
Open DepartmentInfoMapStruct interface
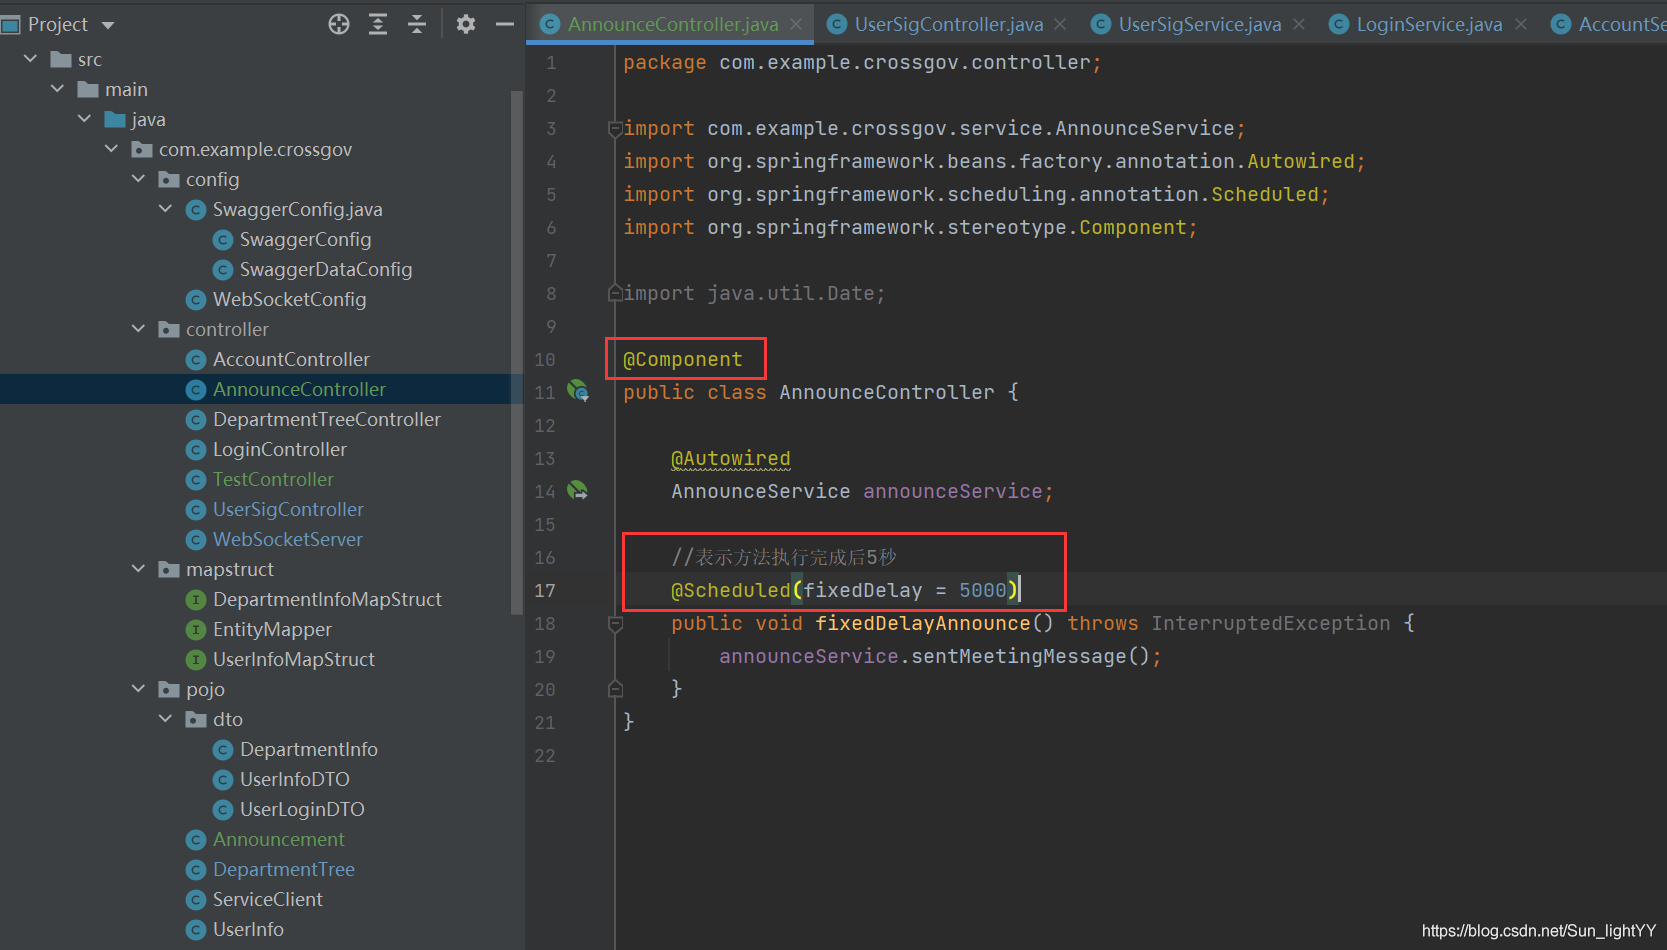(327, 599)
